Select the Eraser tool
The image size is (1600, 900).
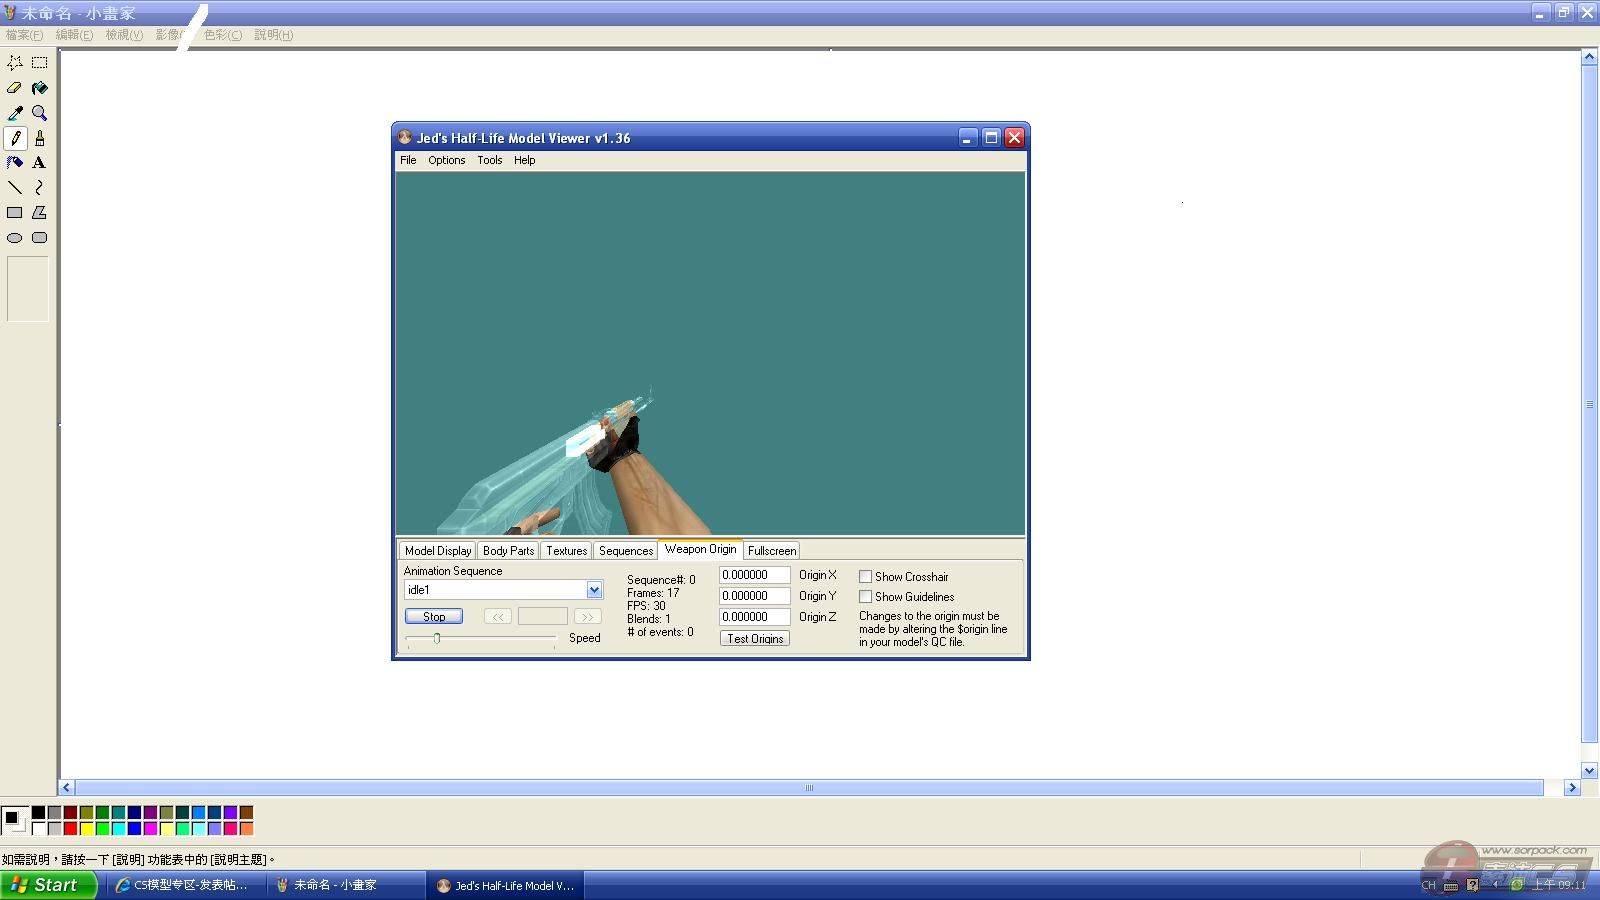point(15,88)
